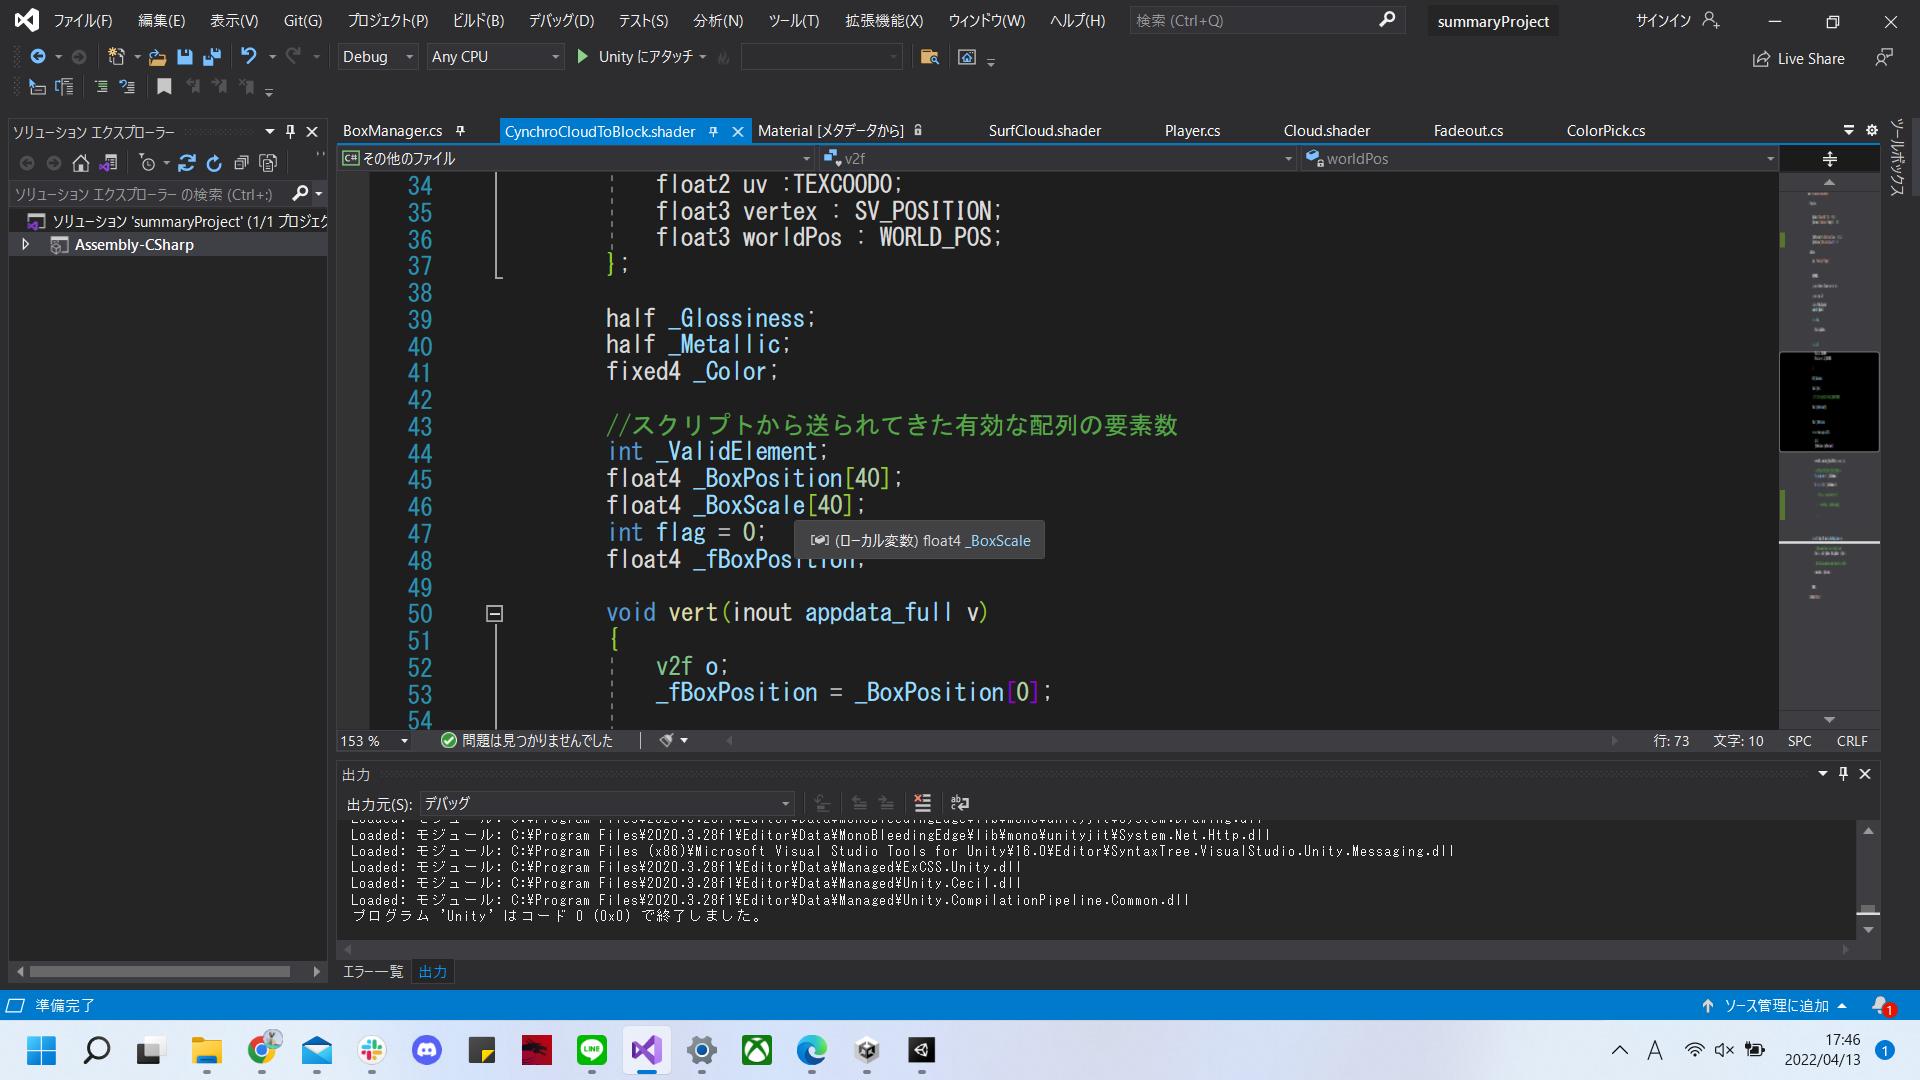This screenshot has height=1080, width=1920.
Task: Click the Open File folder icon
Action: coord(157,57)
